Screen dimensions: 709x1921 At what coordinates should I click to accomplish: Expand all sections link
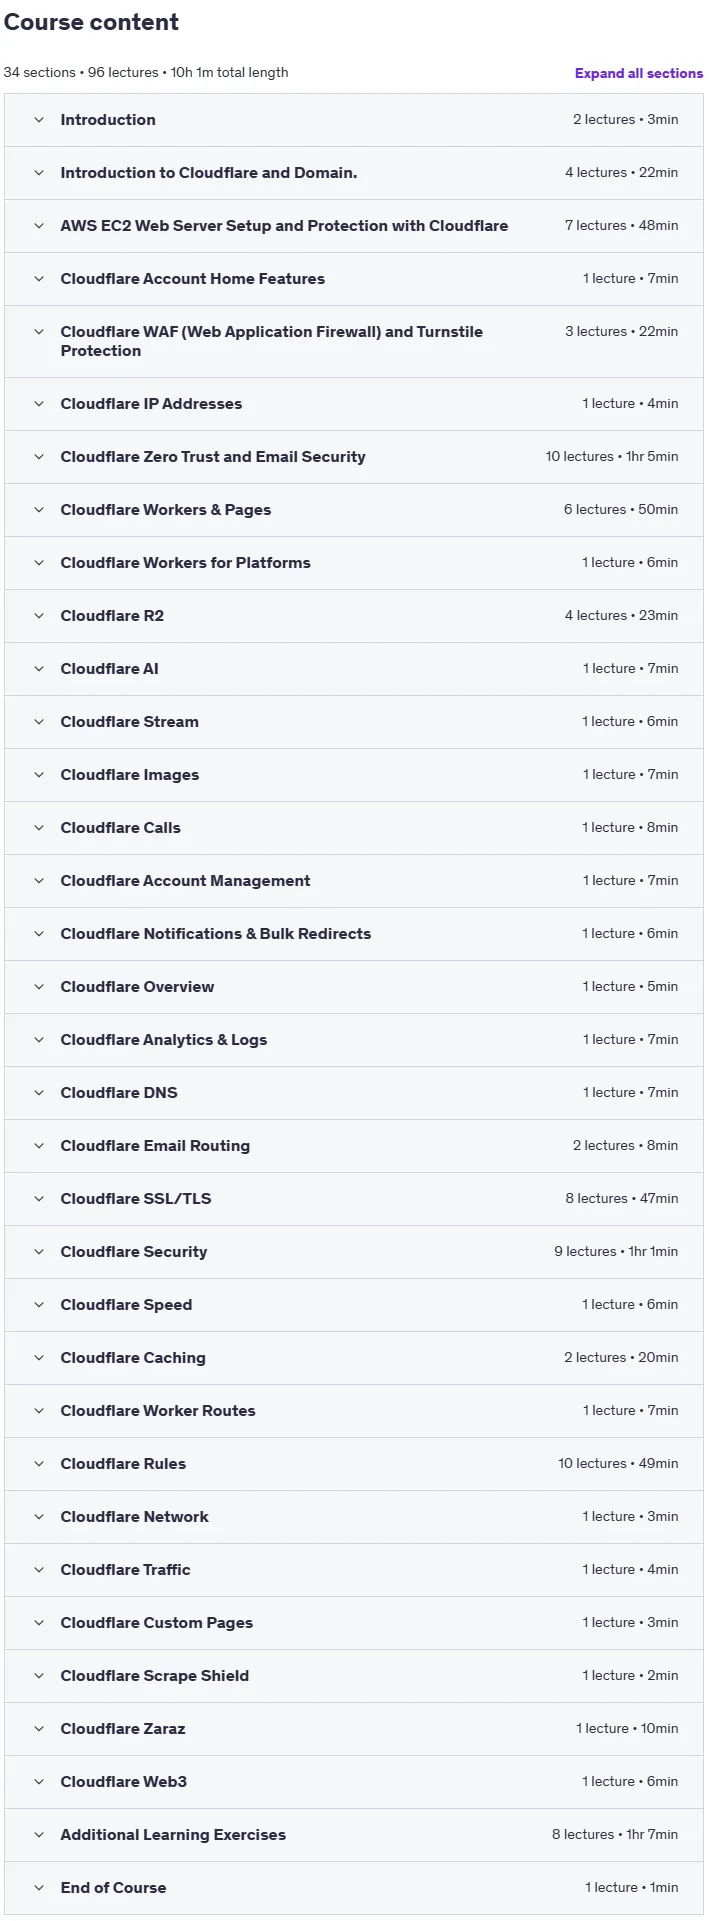638,73
